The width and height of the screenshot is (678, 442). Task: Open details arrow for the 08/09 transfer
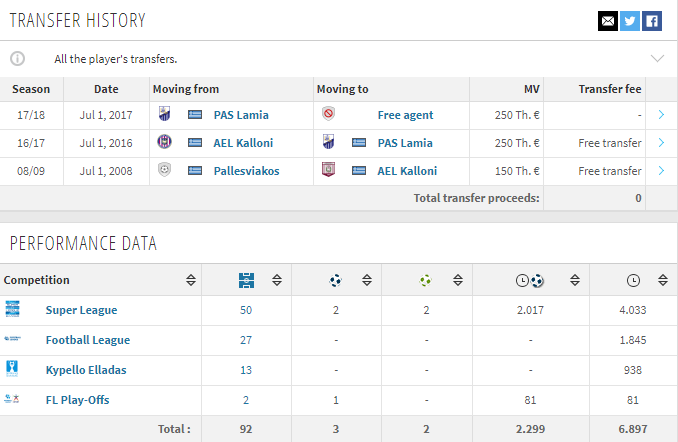pos(661,171)
